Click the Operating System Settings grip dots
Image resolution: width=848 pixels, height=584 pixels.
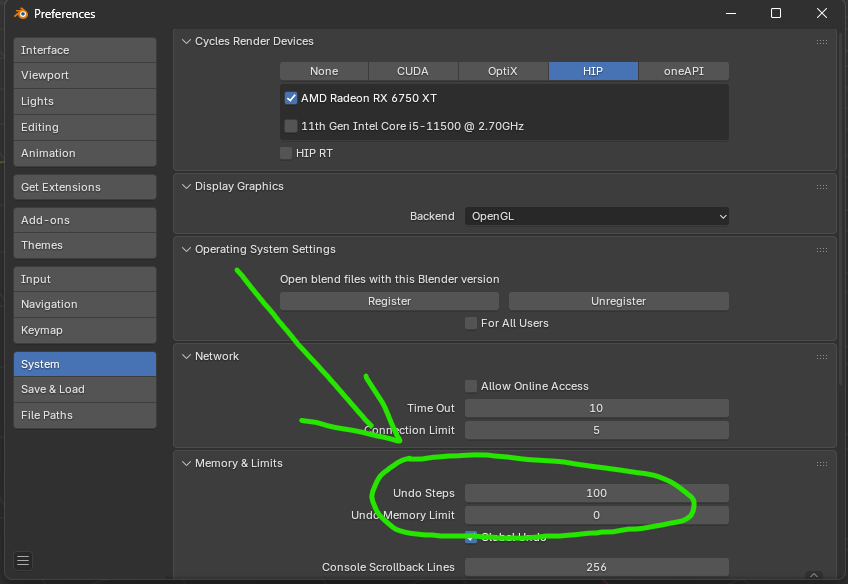tap(822, 250)
